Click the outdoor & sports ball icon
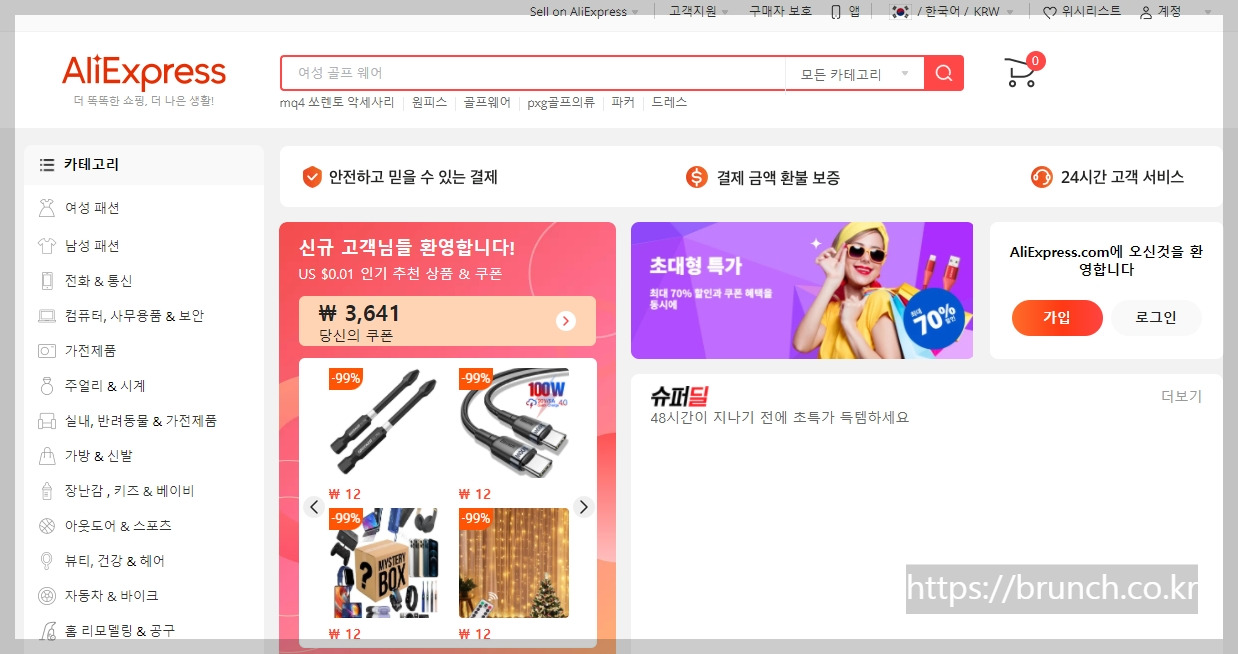The width and height of the screenshot is (1238, 654). 47,526
